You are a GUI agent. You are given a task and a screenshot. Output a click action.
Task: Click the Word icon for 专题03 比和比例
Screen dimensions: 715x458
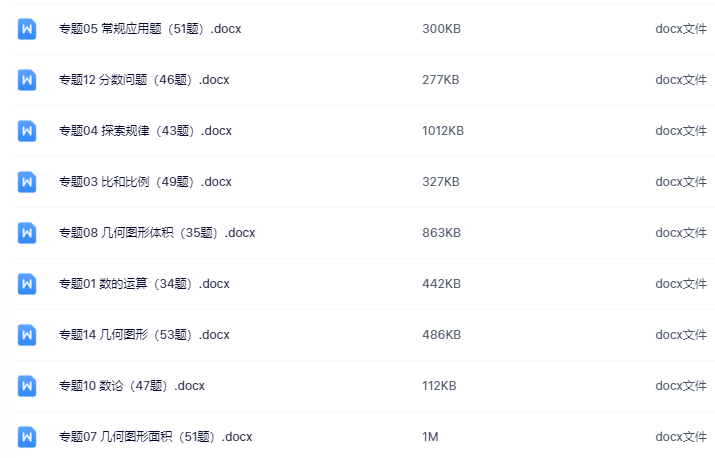(x=27, y=182)
